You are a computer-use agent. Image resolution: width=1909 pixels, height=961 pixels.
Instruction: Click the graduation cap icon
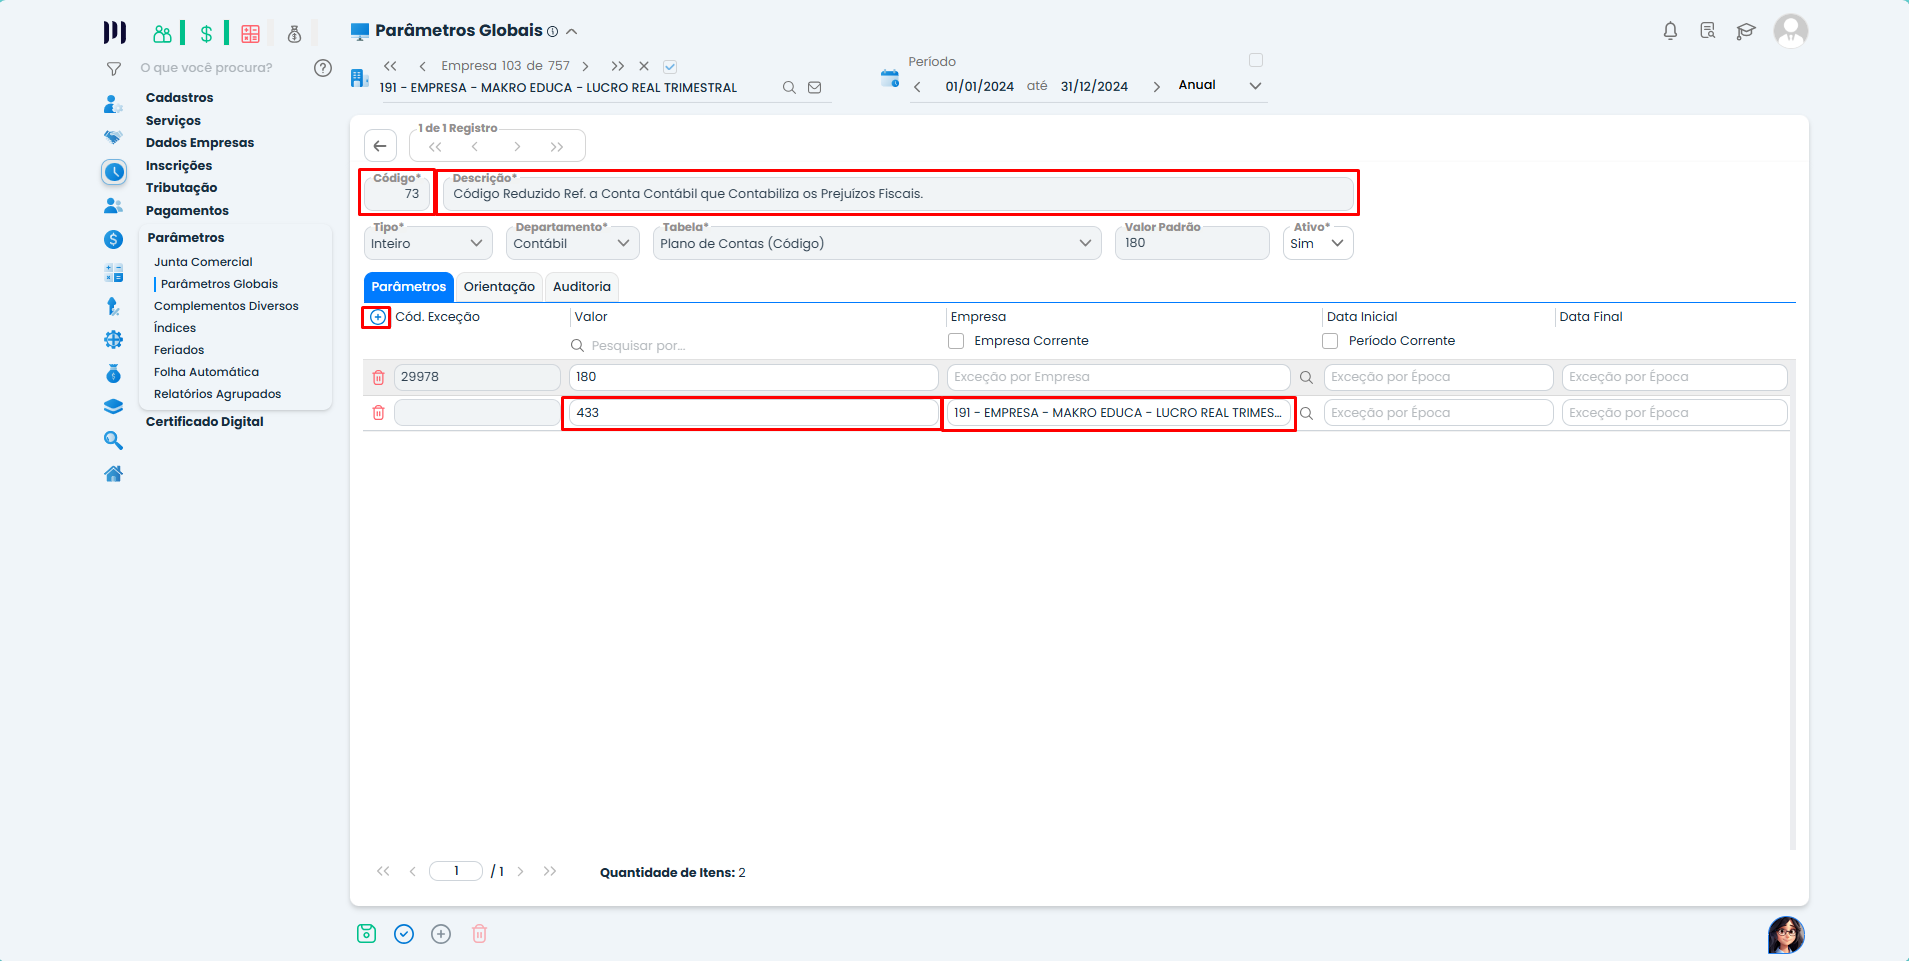pos(1746,31)
